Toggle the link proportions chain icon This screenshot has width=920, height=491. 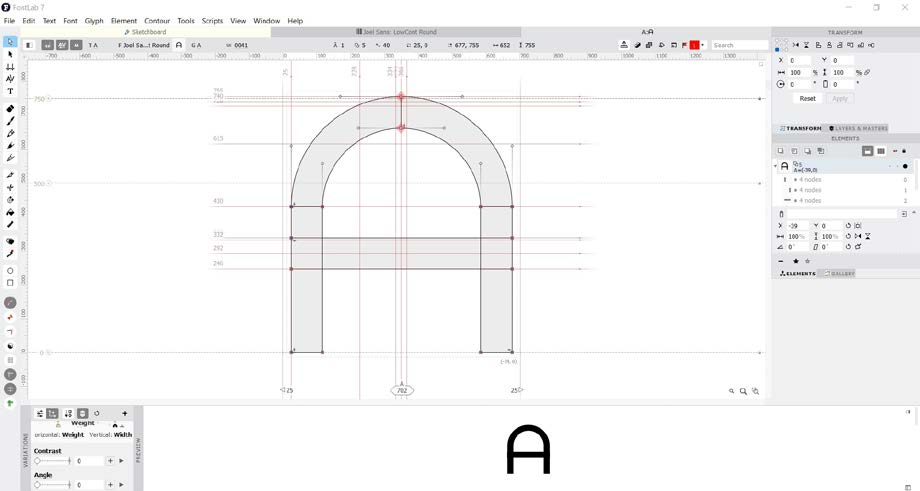pos(867,73)
